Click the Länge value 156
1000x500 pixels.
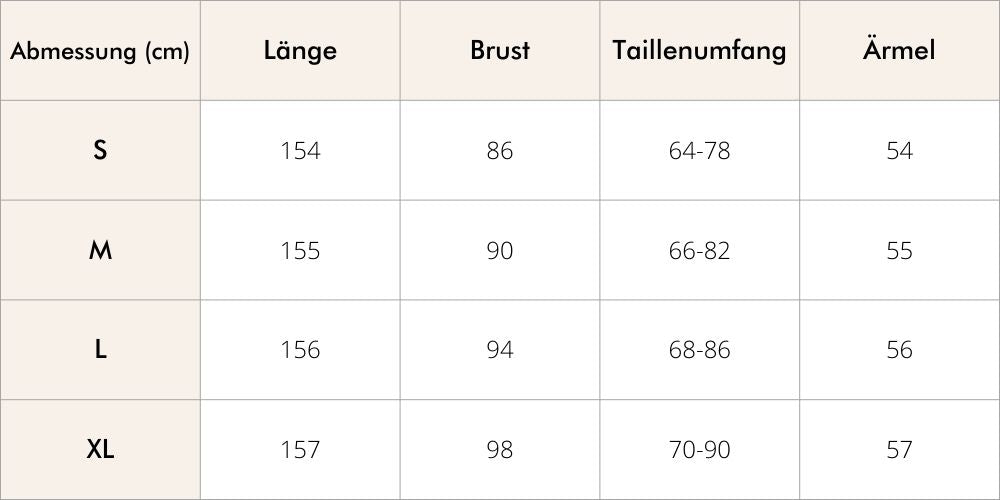click(x=300, y=350)
